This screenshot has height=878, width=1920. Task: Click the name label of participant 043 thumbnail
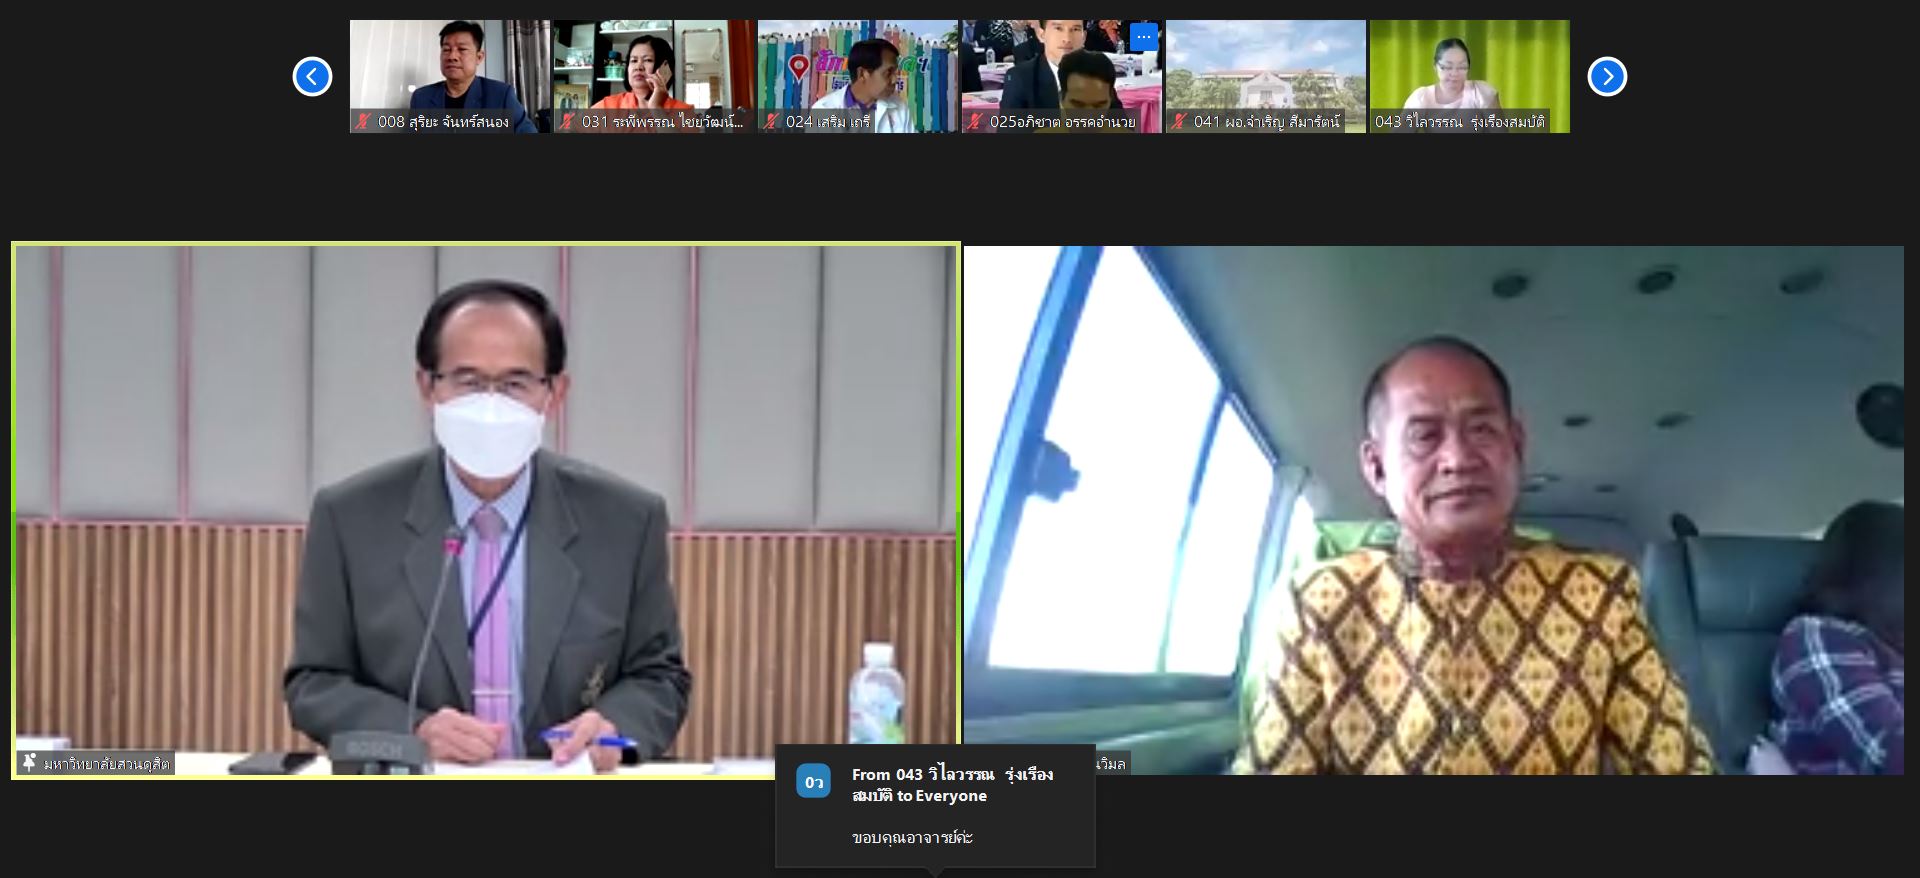pyautogui.click(x=1459, y=122)
